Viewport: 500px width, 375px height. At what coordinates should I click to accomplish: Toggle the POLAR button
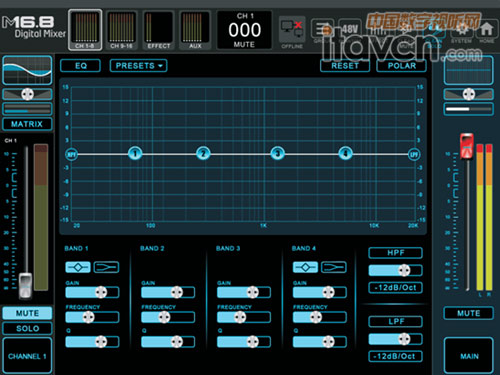pos(402,66)
